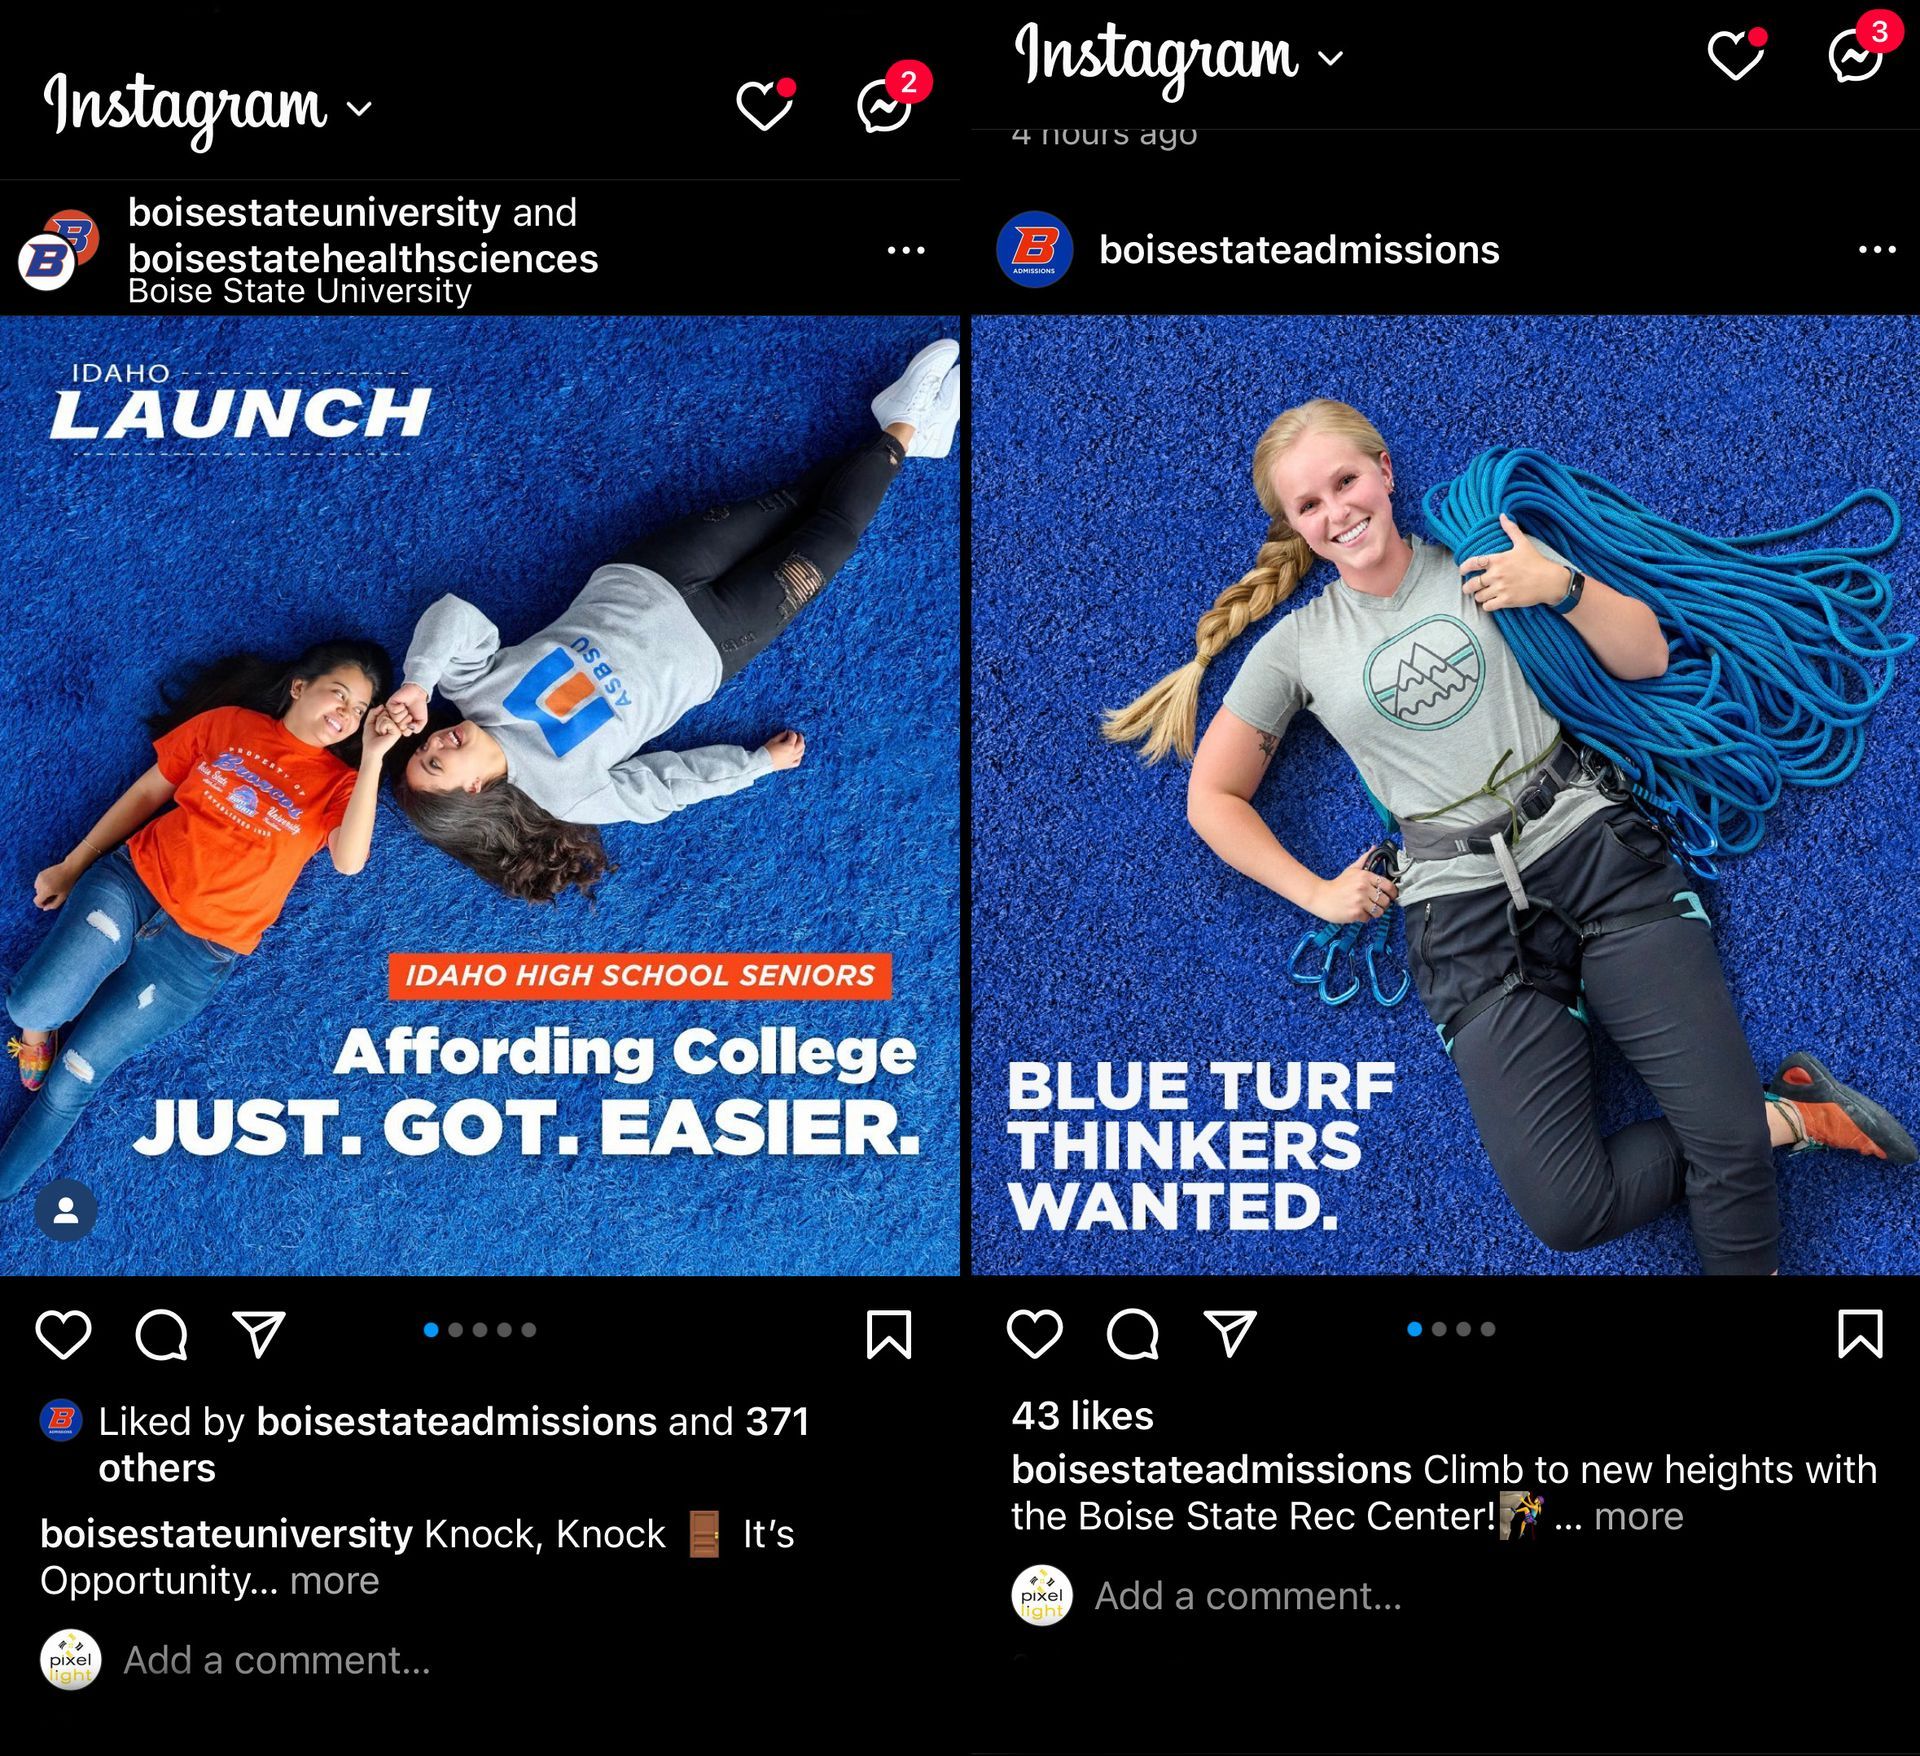Like the Idaho Launch post

coord(64,1334)
